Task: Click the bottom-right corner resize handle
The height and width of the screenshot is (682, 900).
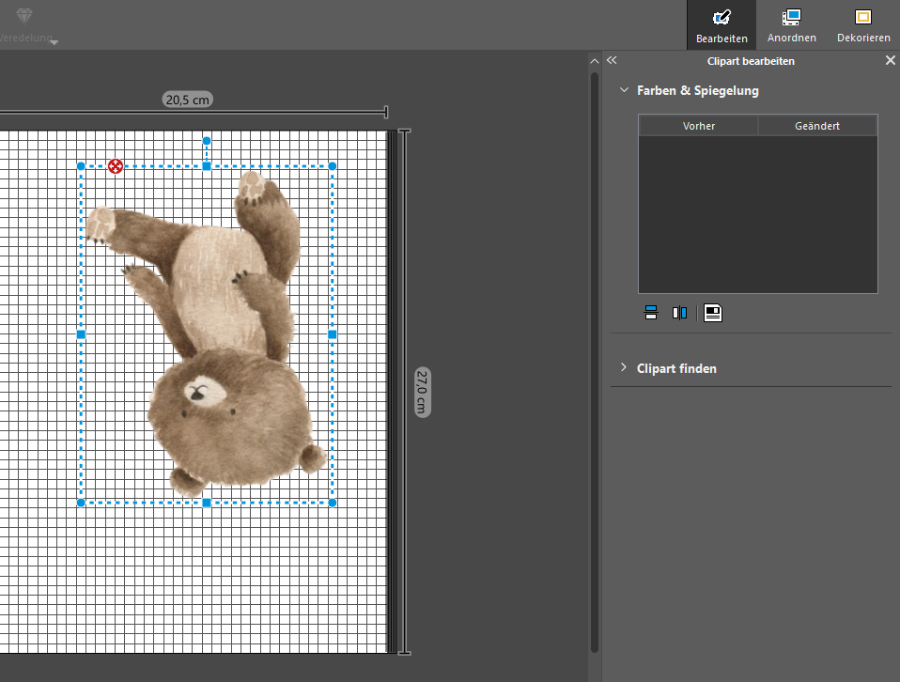Action: click(332, 502)
